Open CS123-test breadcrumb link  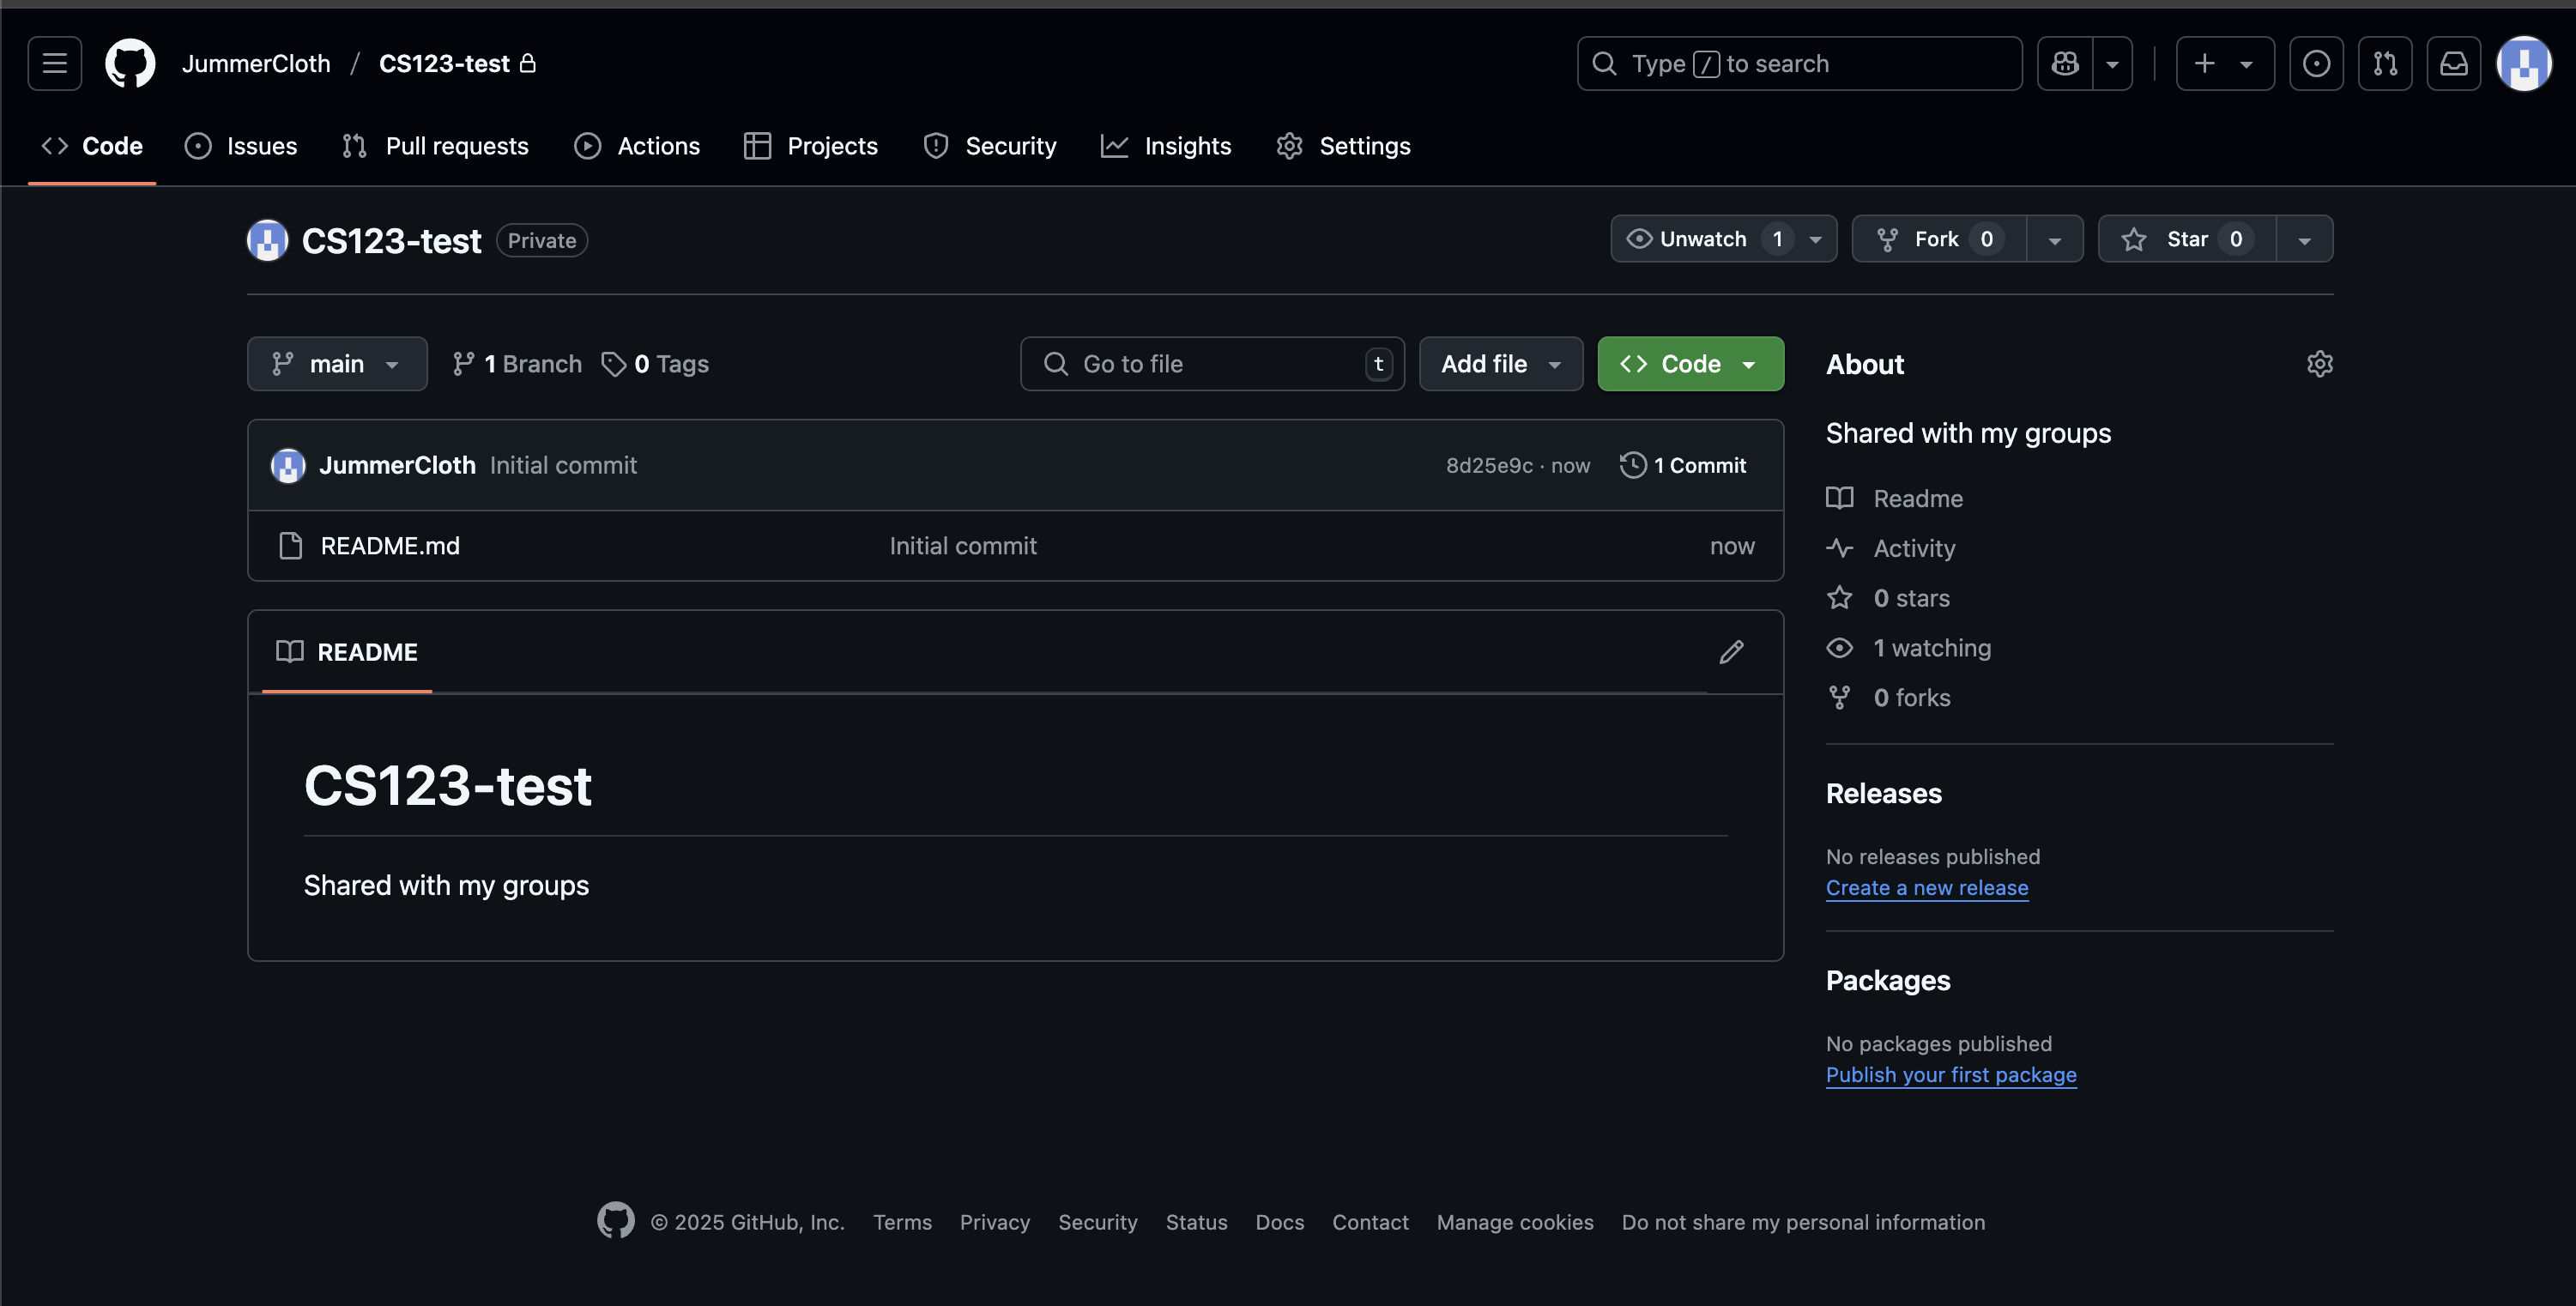(445, 64)
